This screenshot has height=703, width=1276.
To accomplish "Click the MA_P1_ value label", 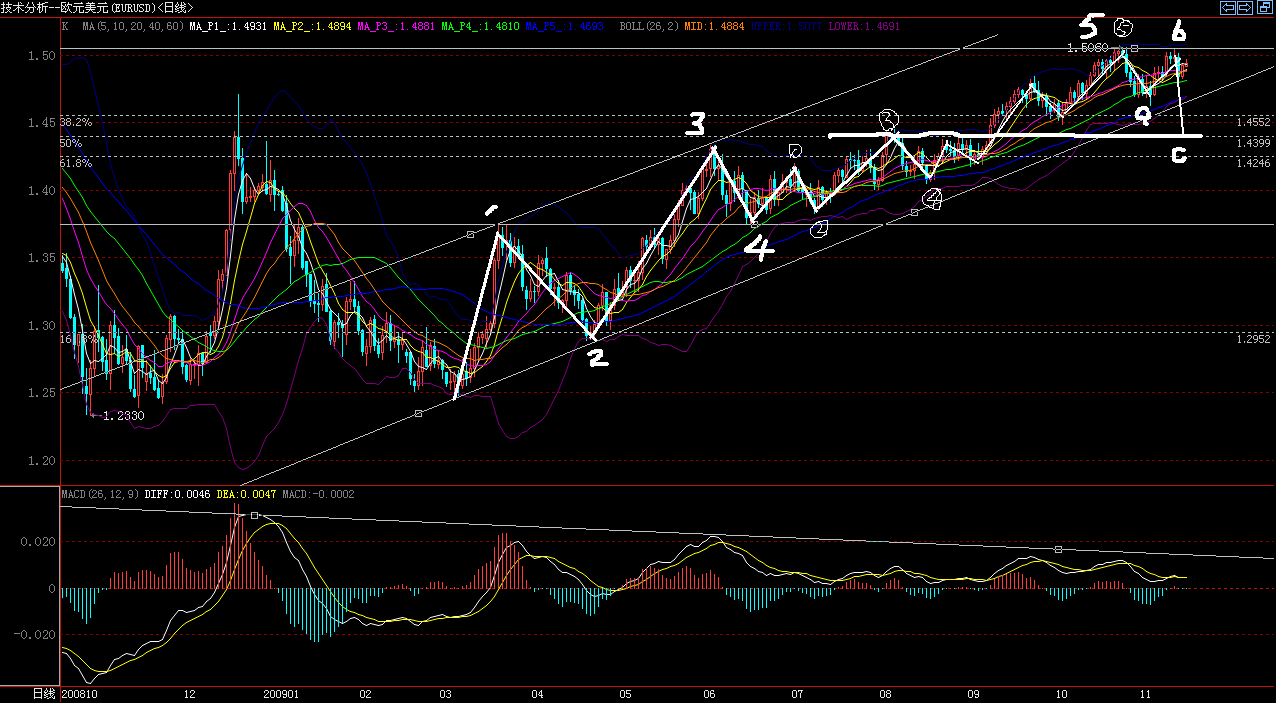I will coord(229,25).
